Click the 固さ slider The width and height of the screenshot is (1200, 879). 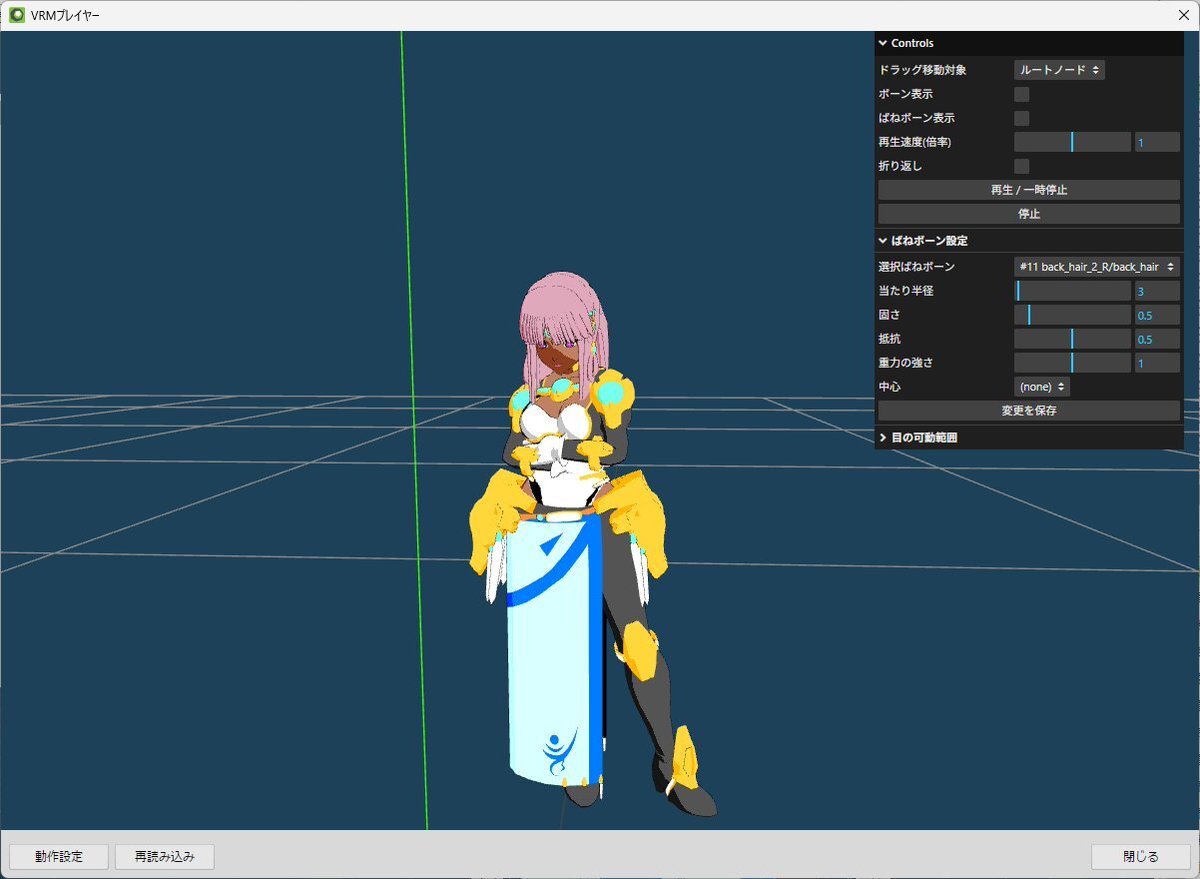pos(1072,315)
